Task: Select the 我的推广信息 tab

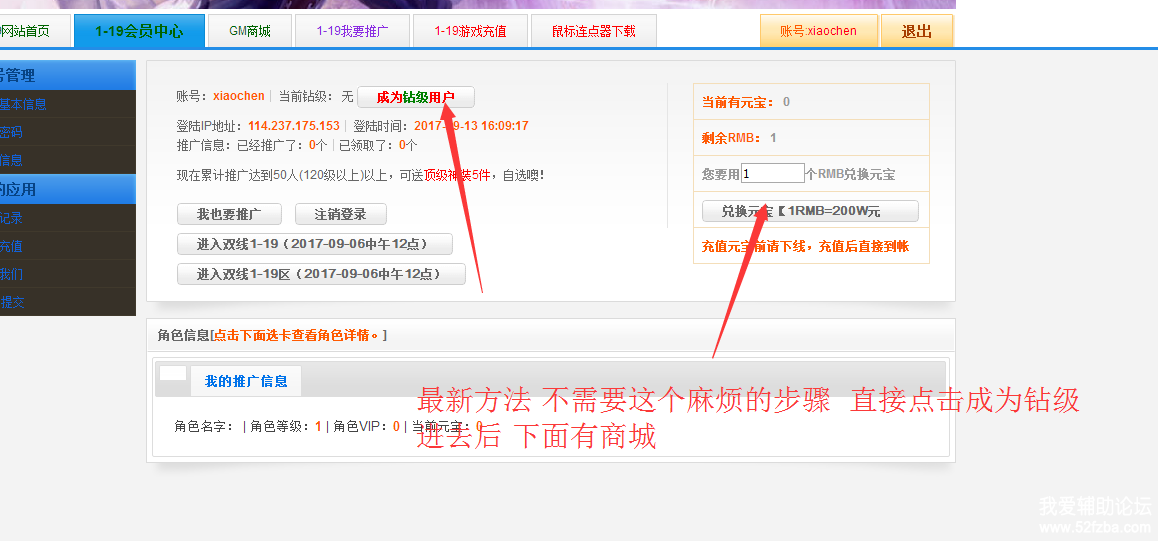Action: pyautogui.click(x=246, y=382)
